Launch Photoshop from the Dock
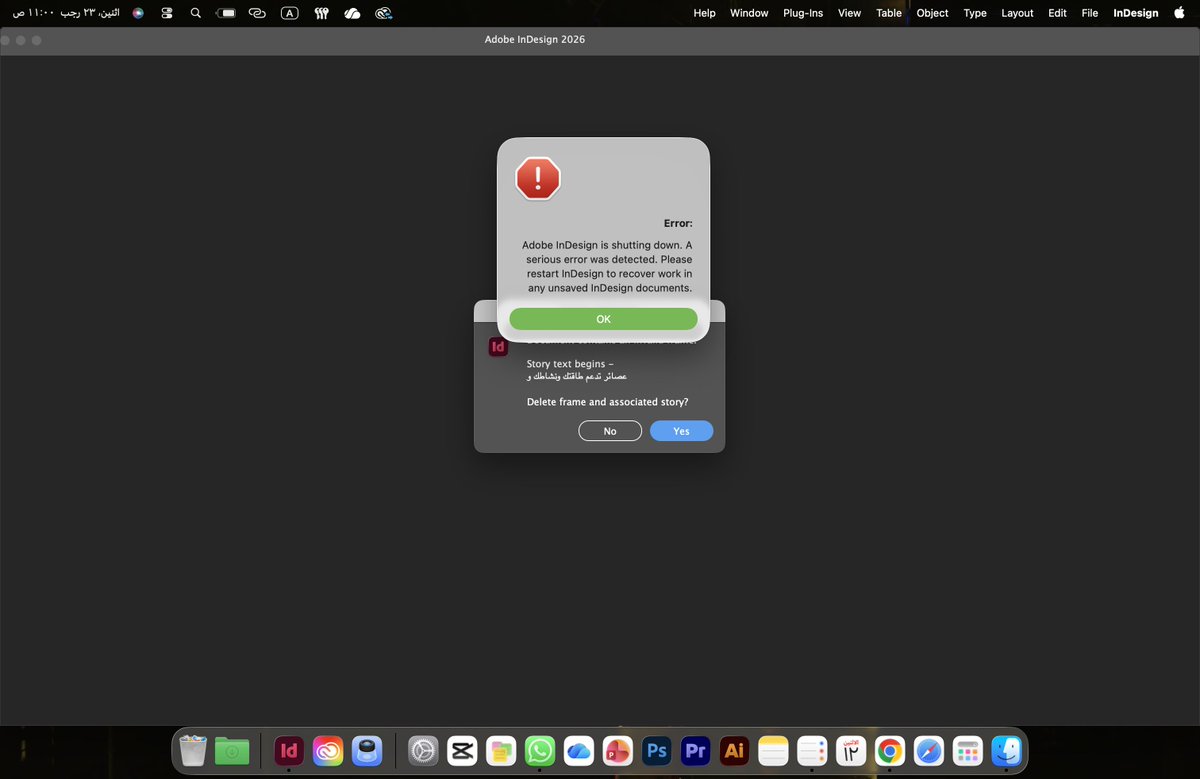Image resolution: width=1200 pixels, height=779 pixels. coord(657,750)
